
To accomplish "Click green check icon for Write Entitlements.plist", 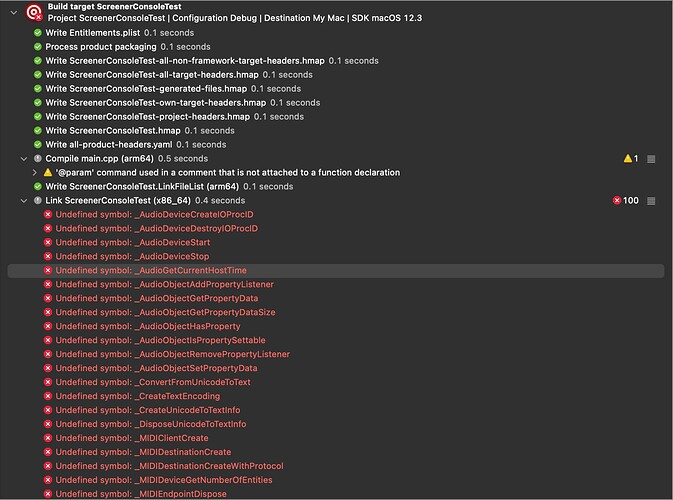I will coord(38,33).
